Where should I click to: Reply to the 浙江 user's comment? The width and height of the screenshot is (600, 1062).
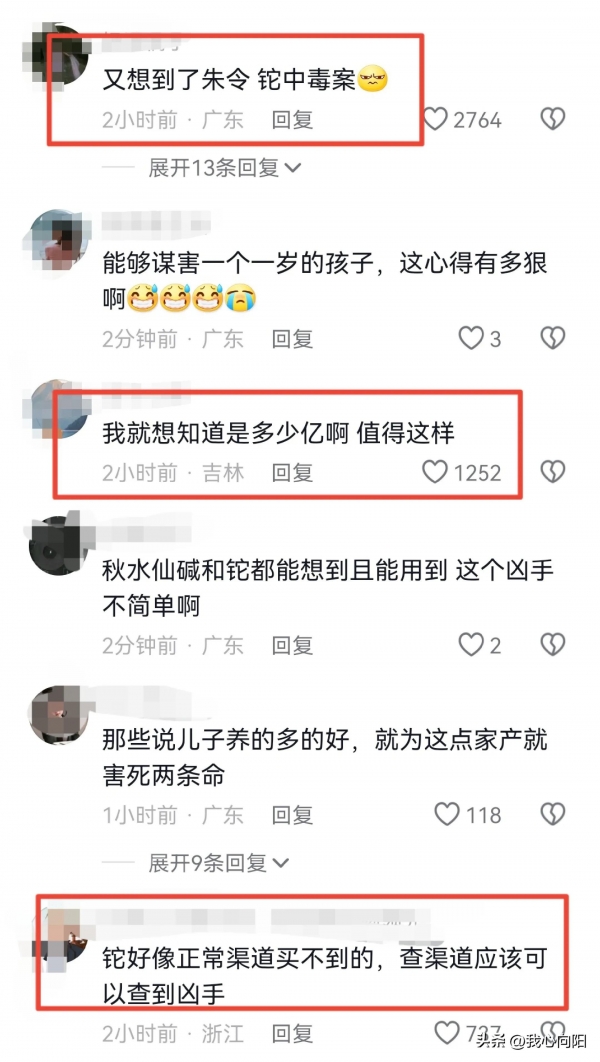[x=293, y=1034]
